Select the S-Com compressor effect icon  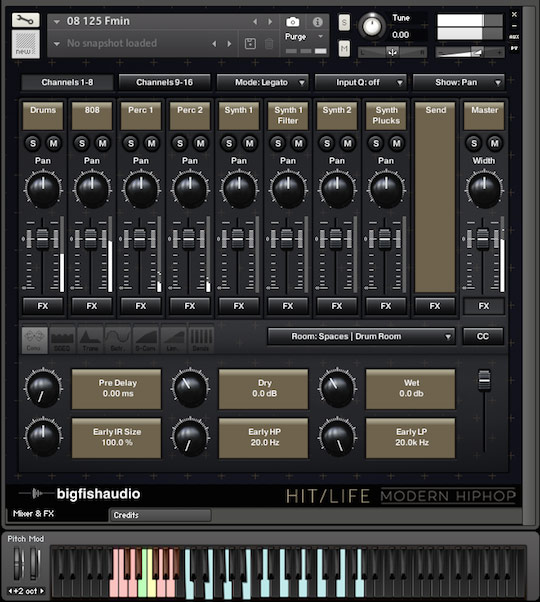coord(145,340)
